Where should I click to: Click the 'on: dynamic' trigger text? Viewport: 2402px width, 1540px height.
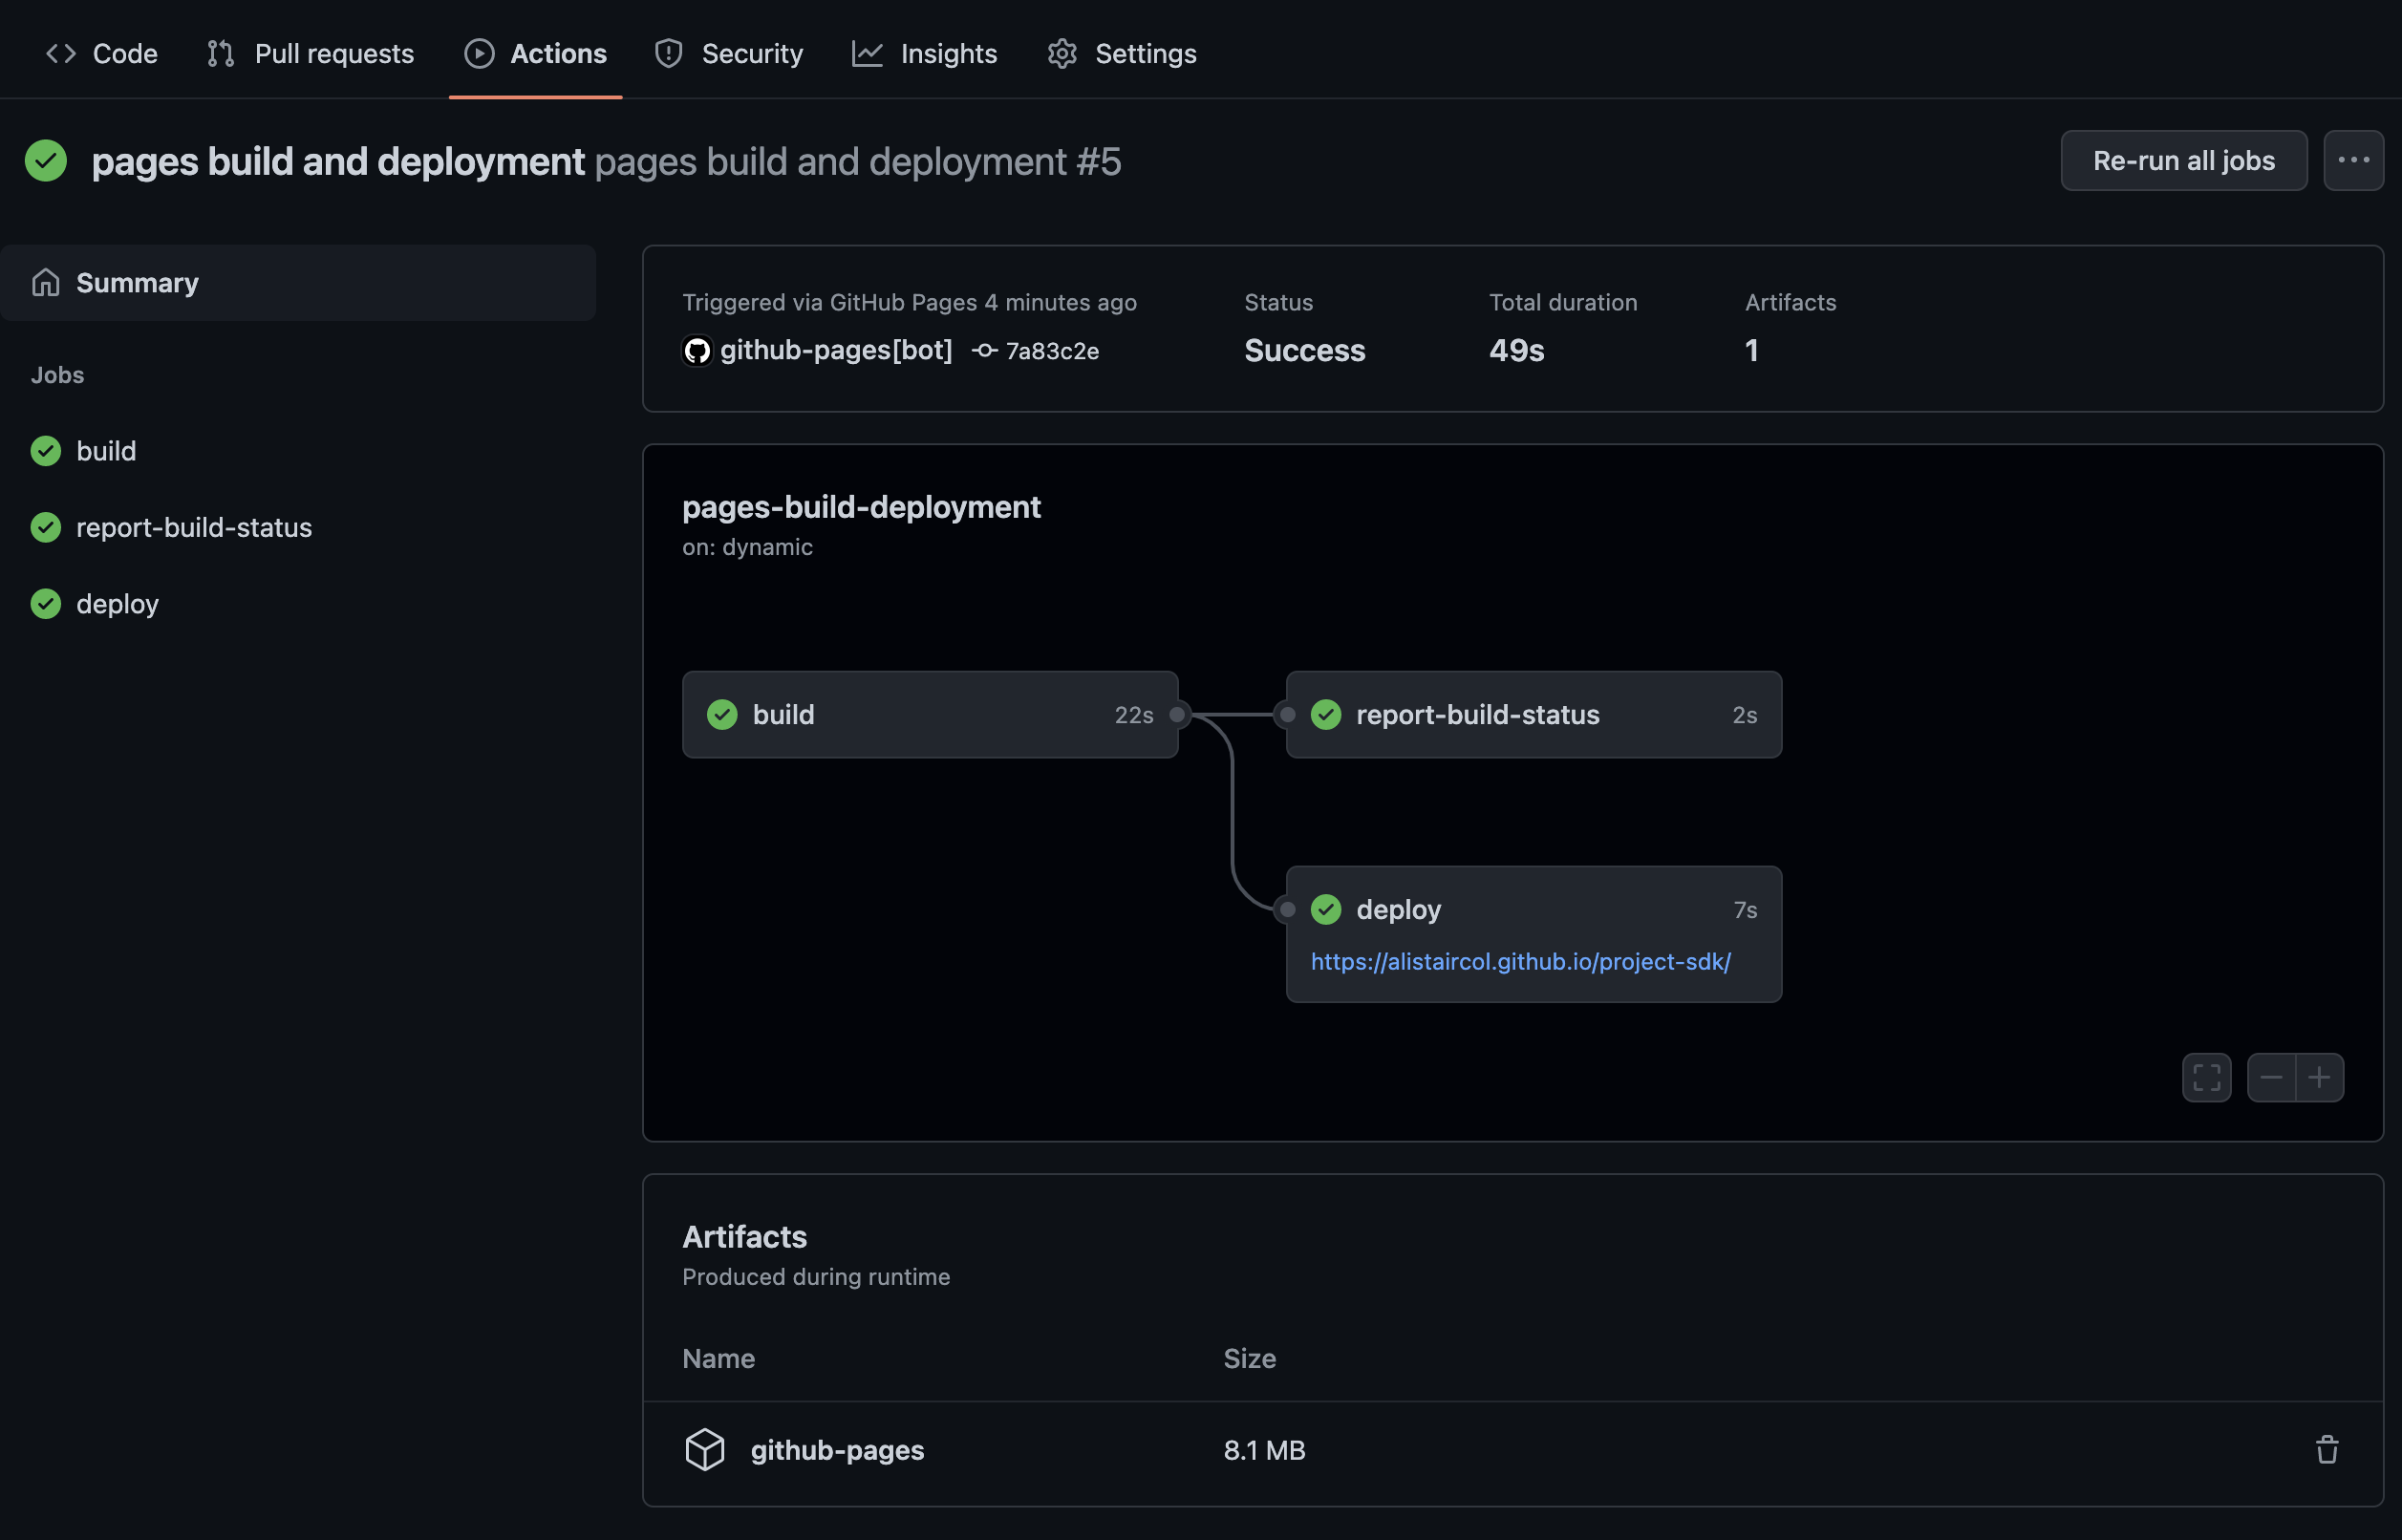(747, 547)
